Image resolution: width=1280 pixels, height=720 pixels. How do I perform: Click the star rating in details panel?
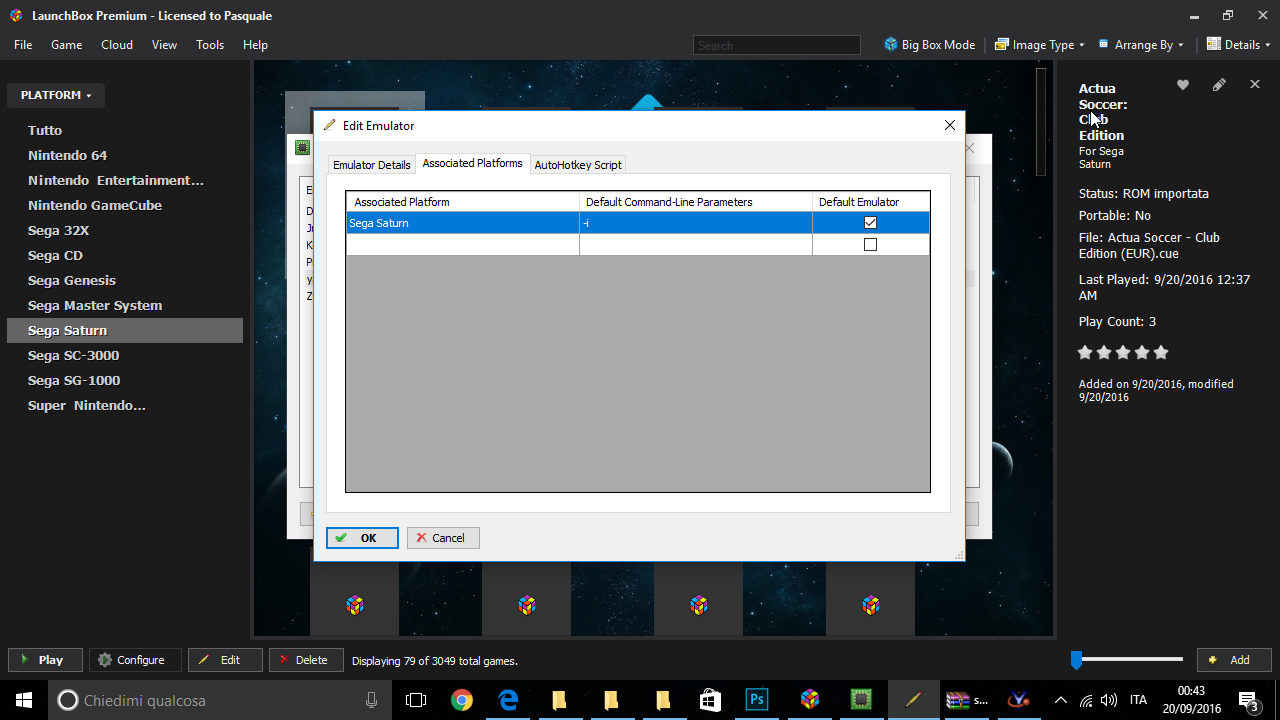coord(1123,352)
